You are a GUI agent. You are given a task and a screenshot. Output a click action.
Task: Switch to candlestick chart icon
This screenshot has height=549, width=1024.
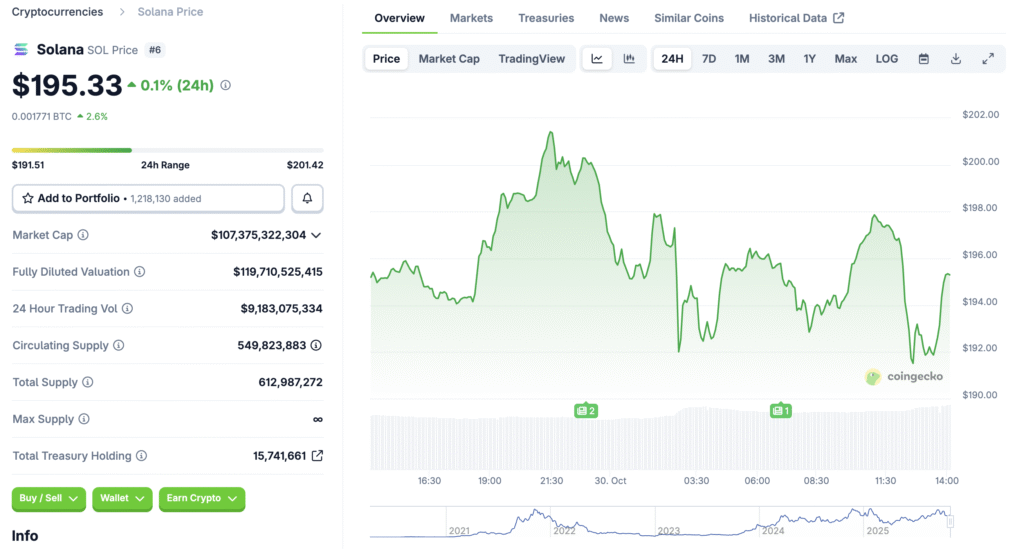click(x=629, y=59)
